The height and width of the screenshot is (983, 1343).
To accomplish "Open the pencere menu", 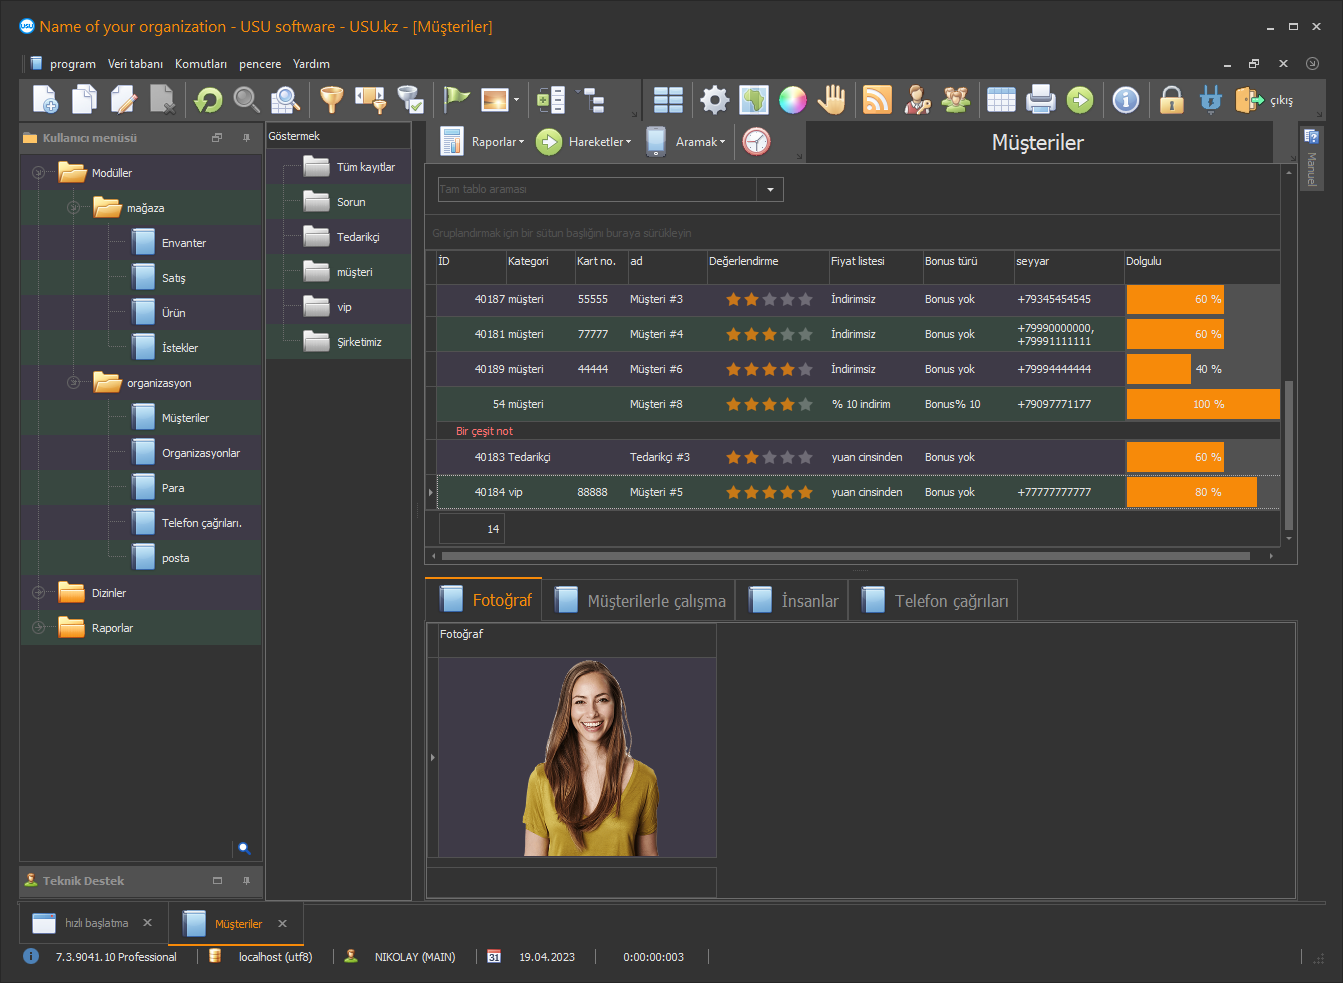I will click(260, 64).
